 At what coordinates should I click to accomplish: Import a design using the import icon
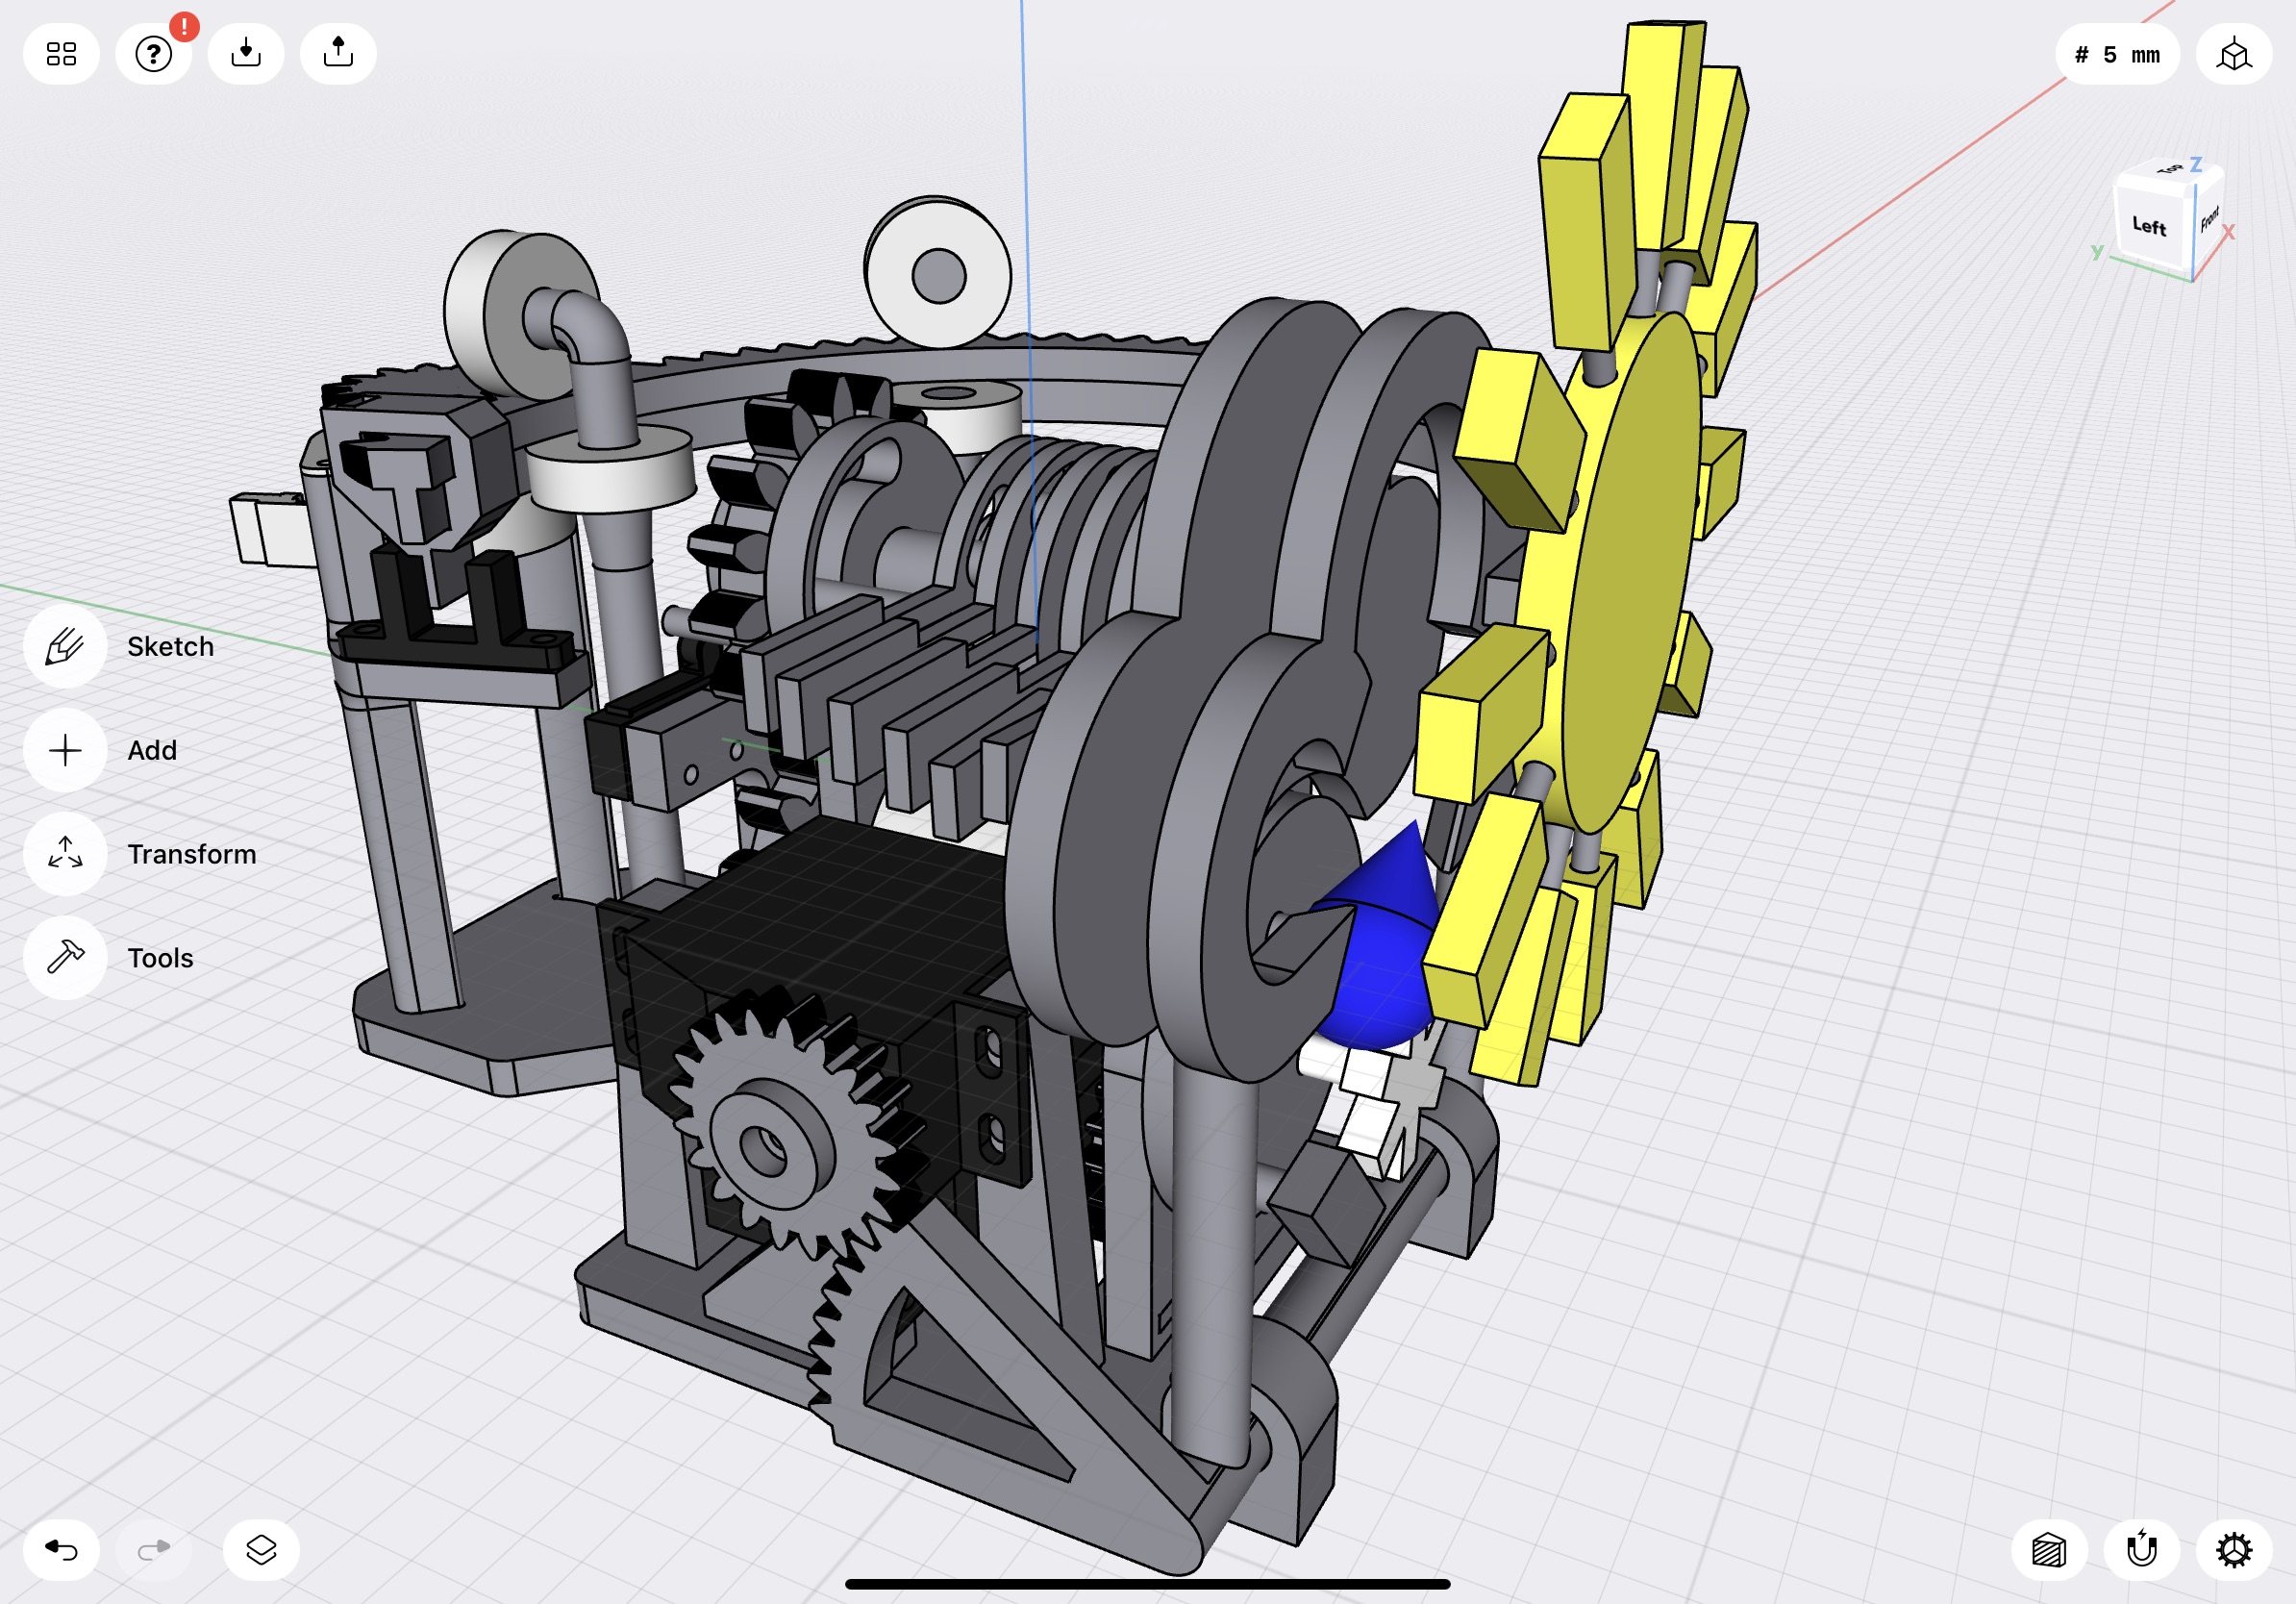(x=245, y=53)
